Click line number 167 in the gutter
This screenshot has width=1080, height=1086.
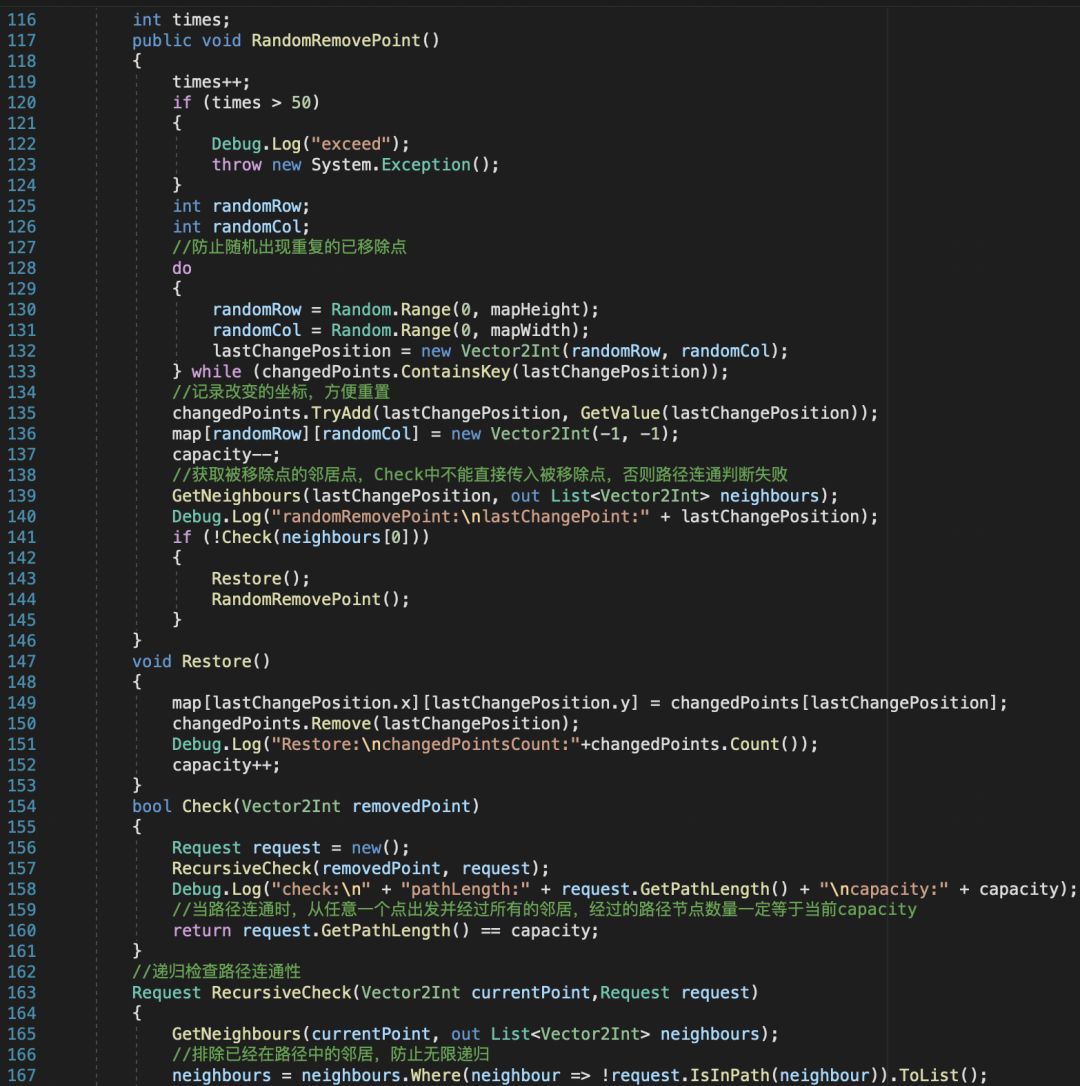pyautogui.click(x=21, y=1076)
